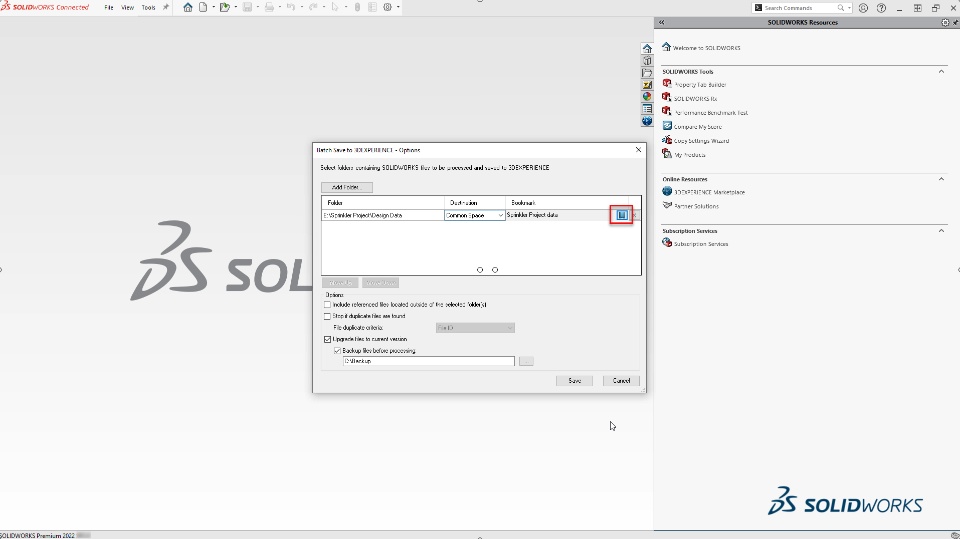Viewport: 960px width, 539px height.
Task: Click the status bar icon at bottom right
Action: click(x=955, y=535)
